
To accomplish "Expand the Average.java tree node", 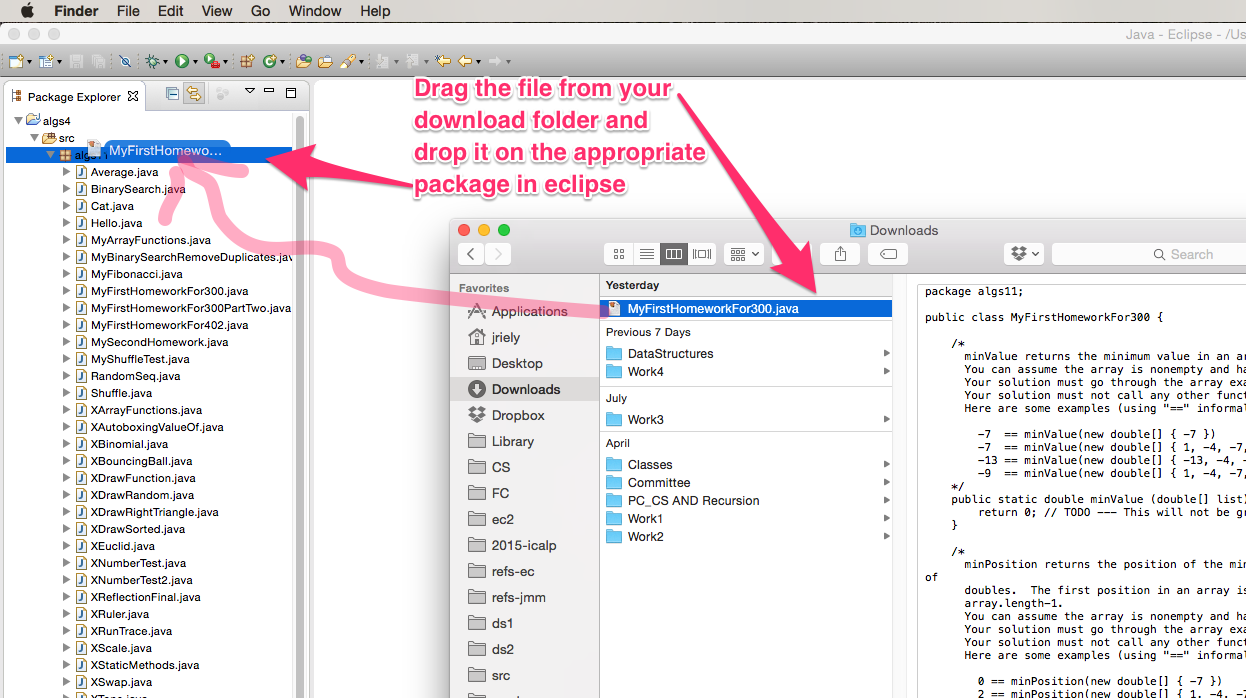I will [67, 172].
